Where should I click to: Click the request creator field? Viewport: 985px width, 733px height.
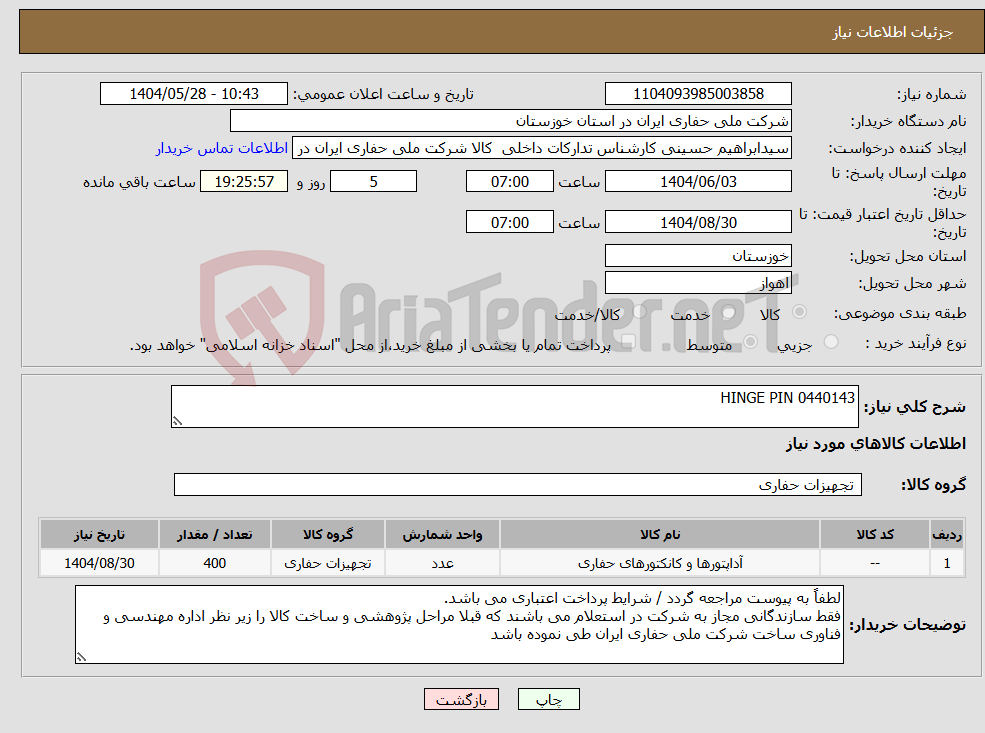coord(541,148)
